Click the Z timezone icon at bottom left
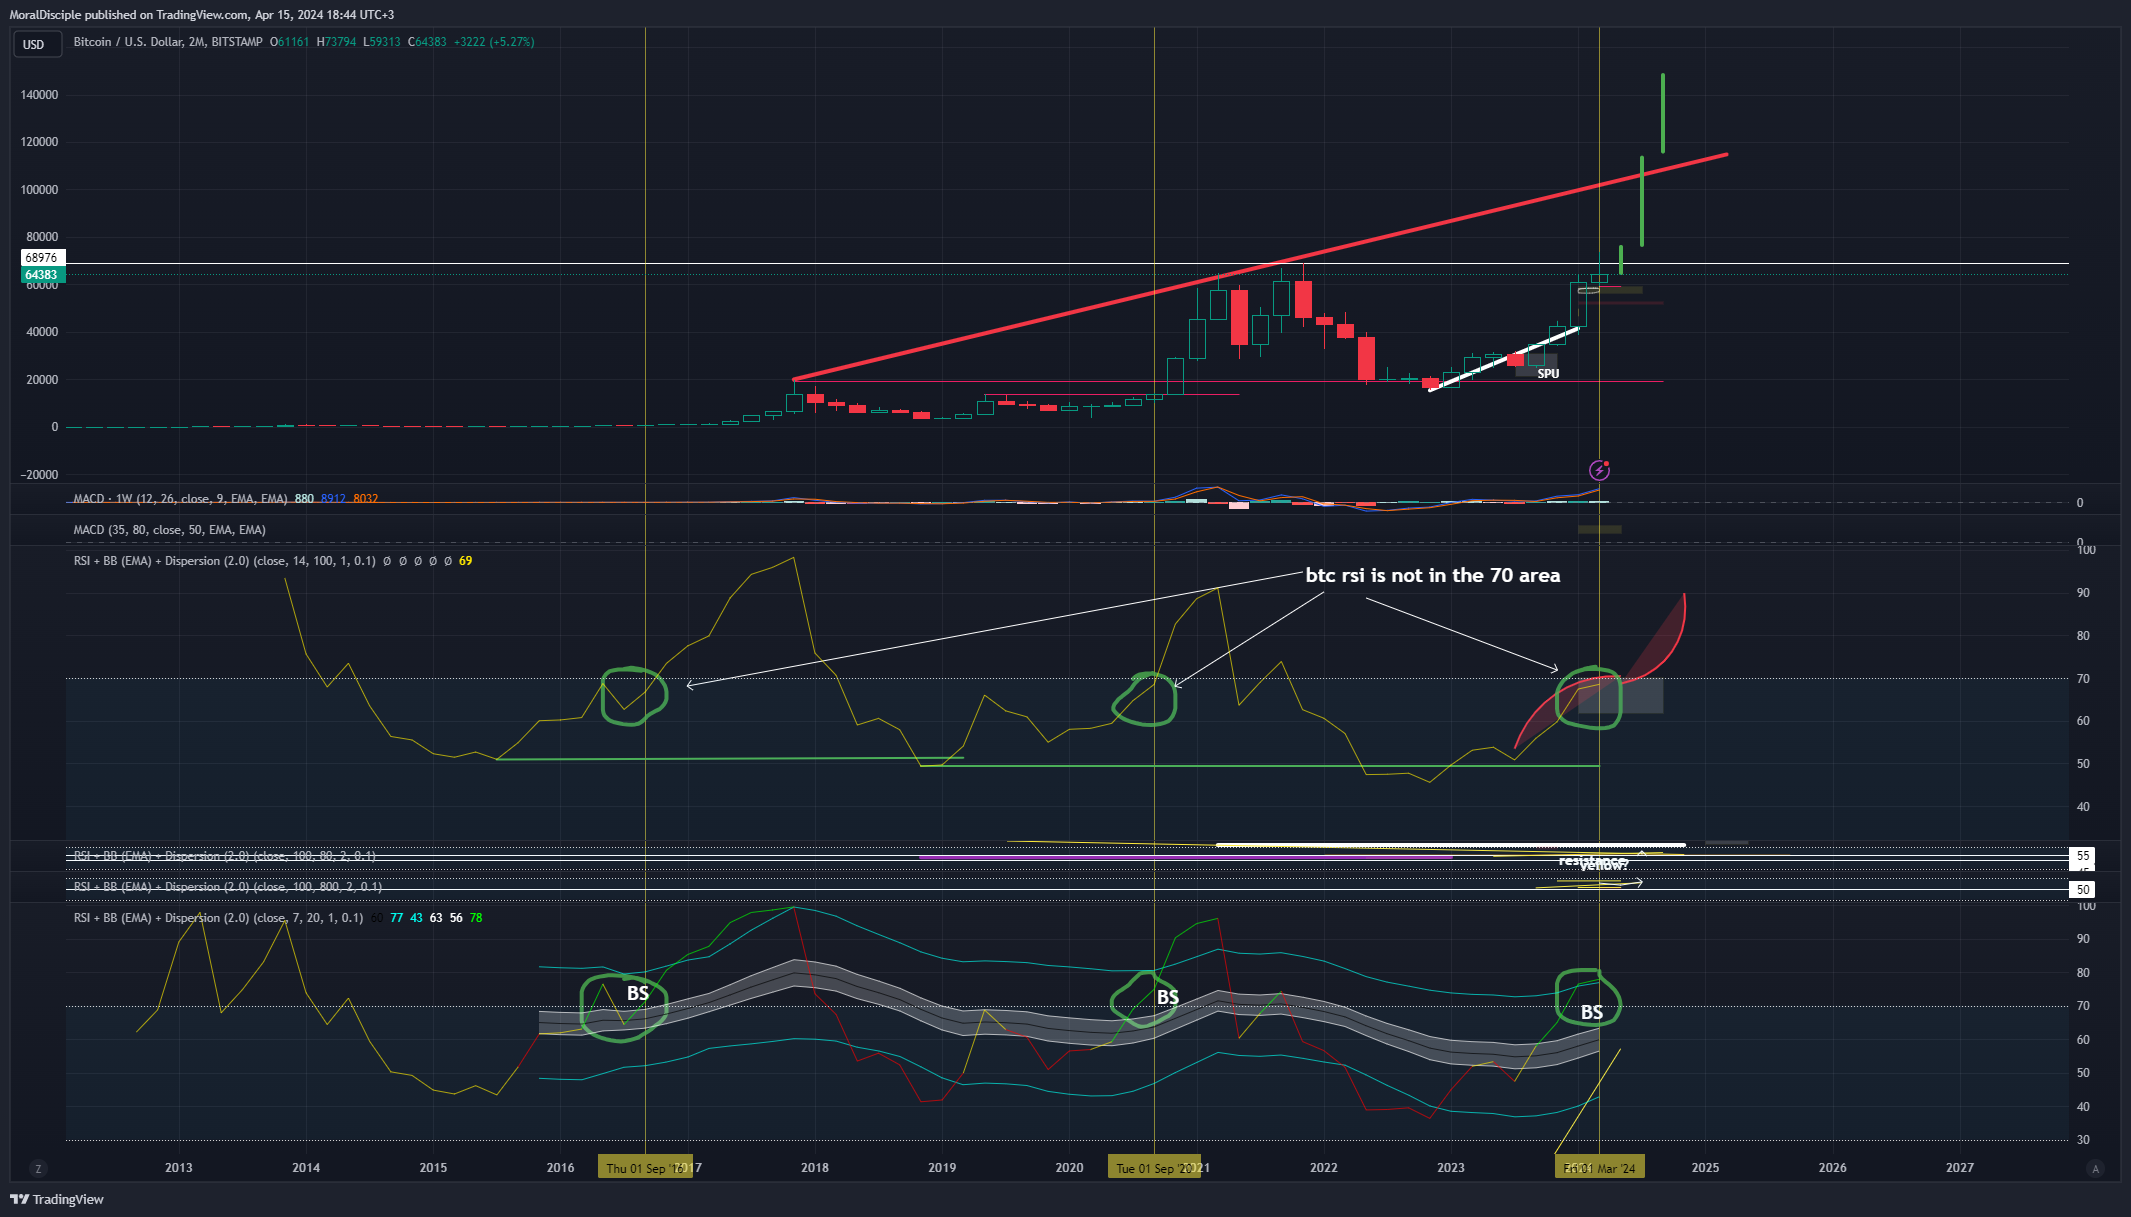Screen dimensions: 2131x1217 [x=38, y=1168]
